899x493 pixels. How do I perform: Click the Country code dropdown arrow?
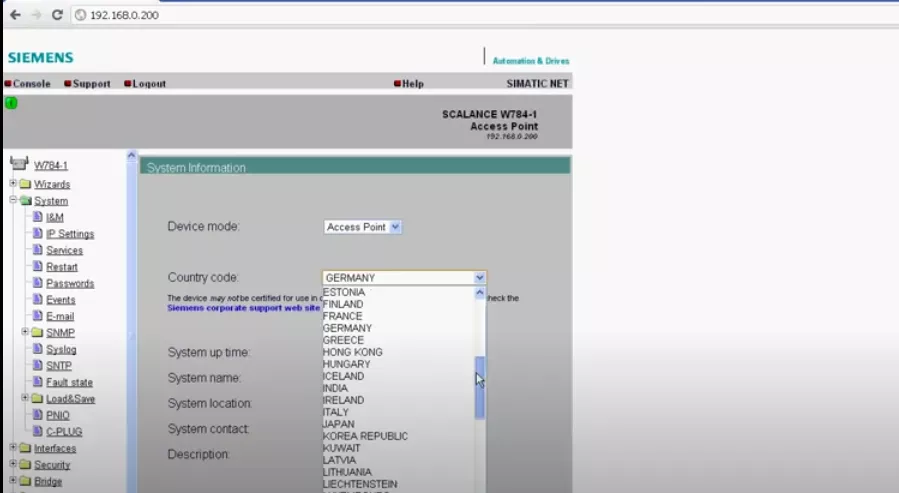click(x=479, y=277)
